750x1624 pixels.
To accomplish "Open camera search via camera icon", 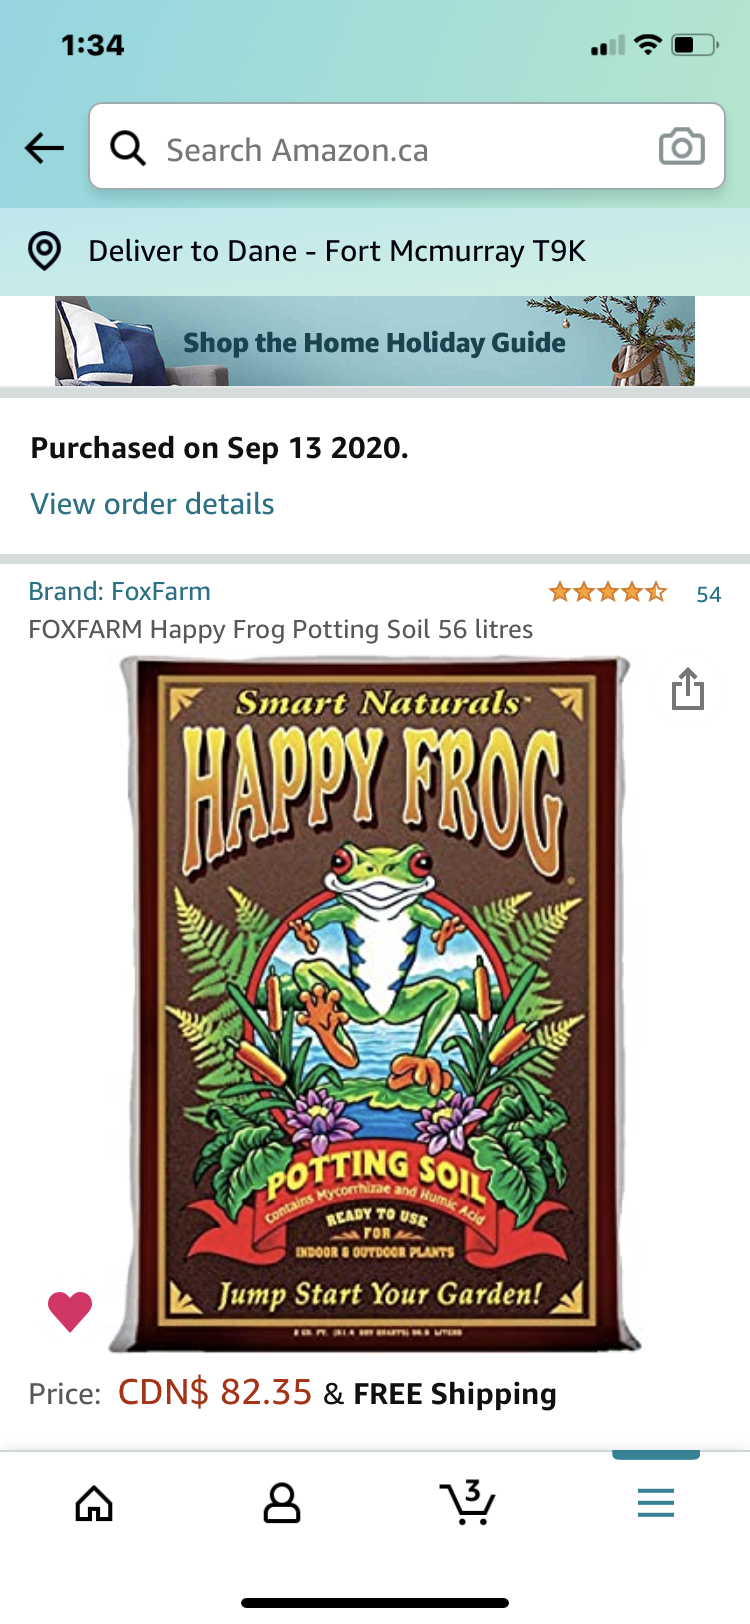I will (x=681, y=147).
